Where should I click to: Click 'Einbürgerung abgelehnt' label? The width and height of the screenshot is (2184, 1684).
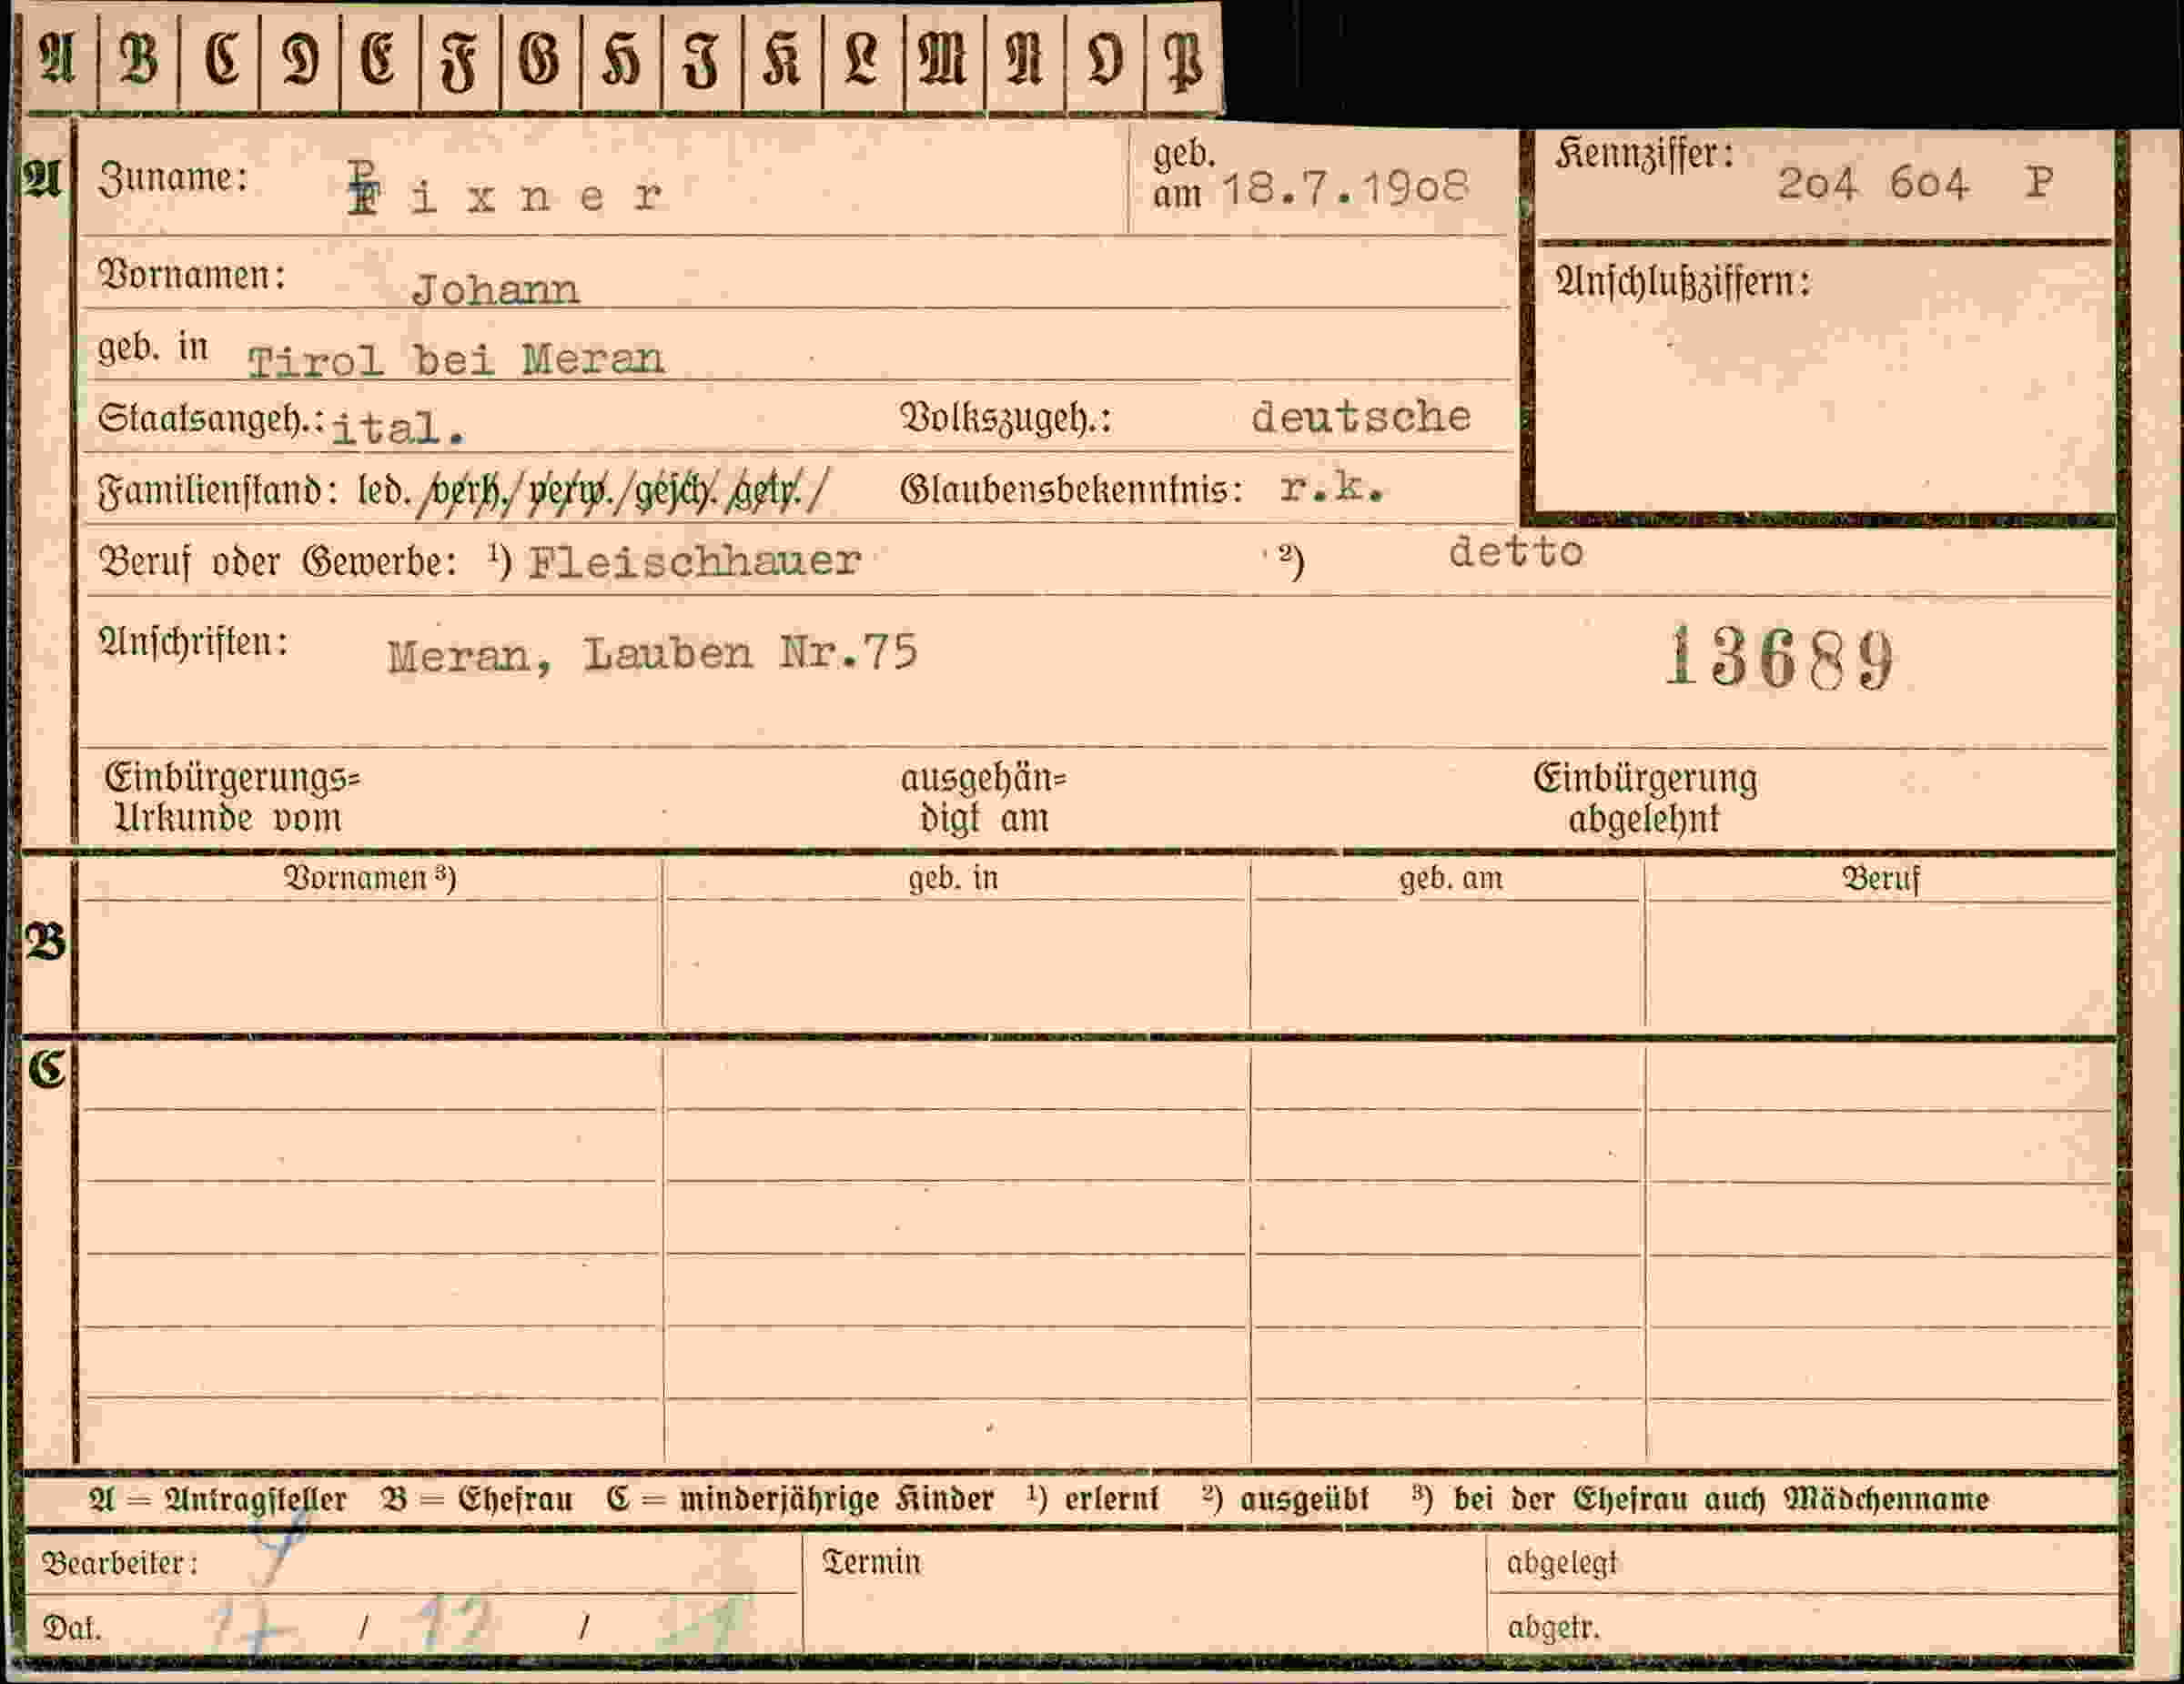pos(1645,797)
